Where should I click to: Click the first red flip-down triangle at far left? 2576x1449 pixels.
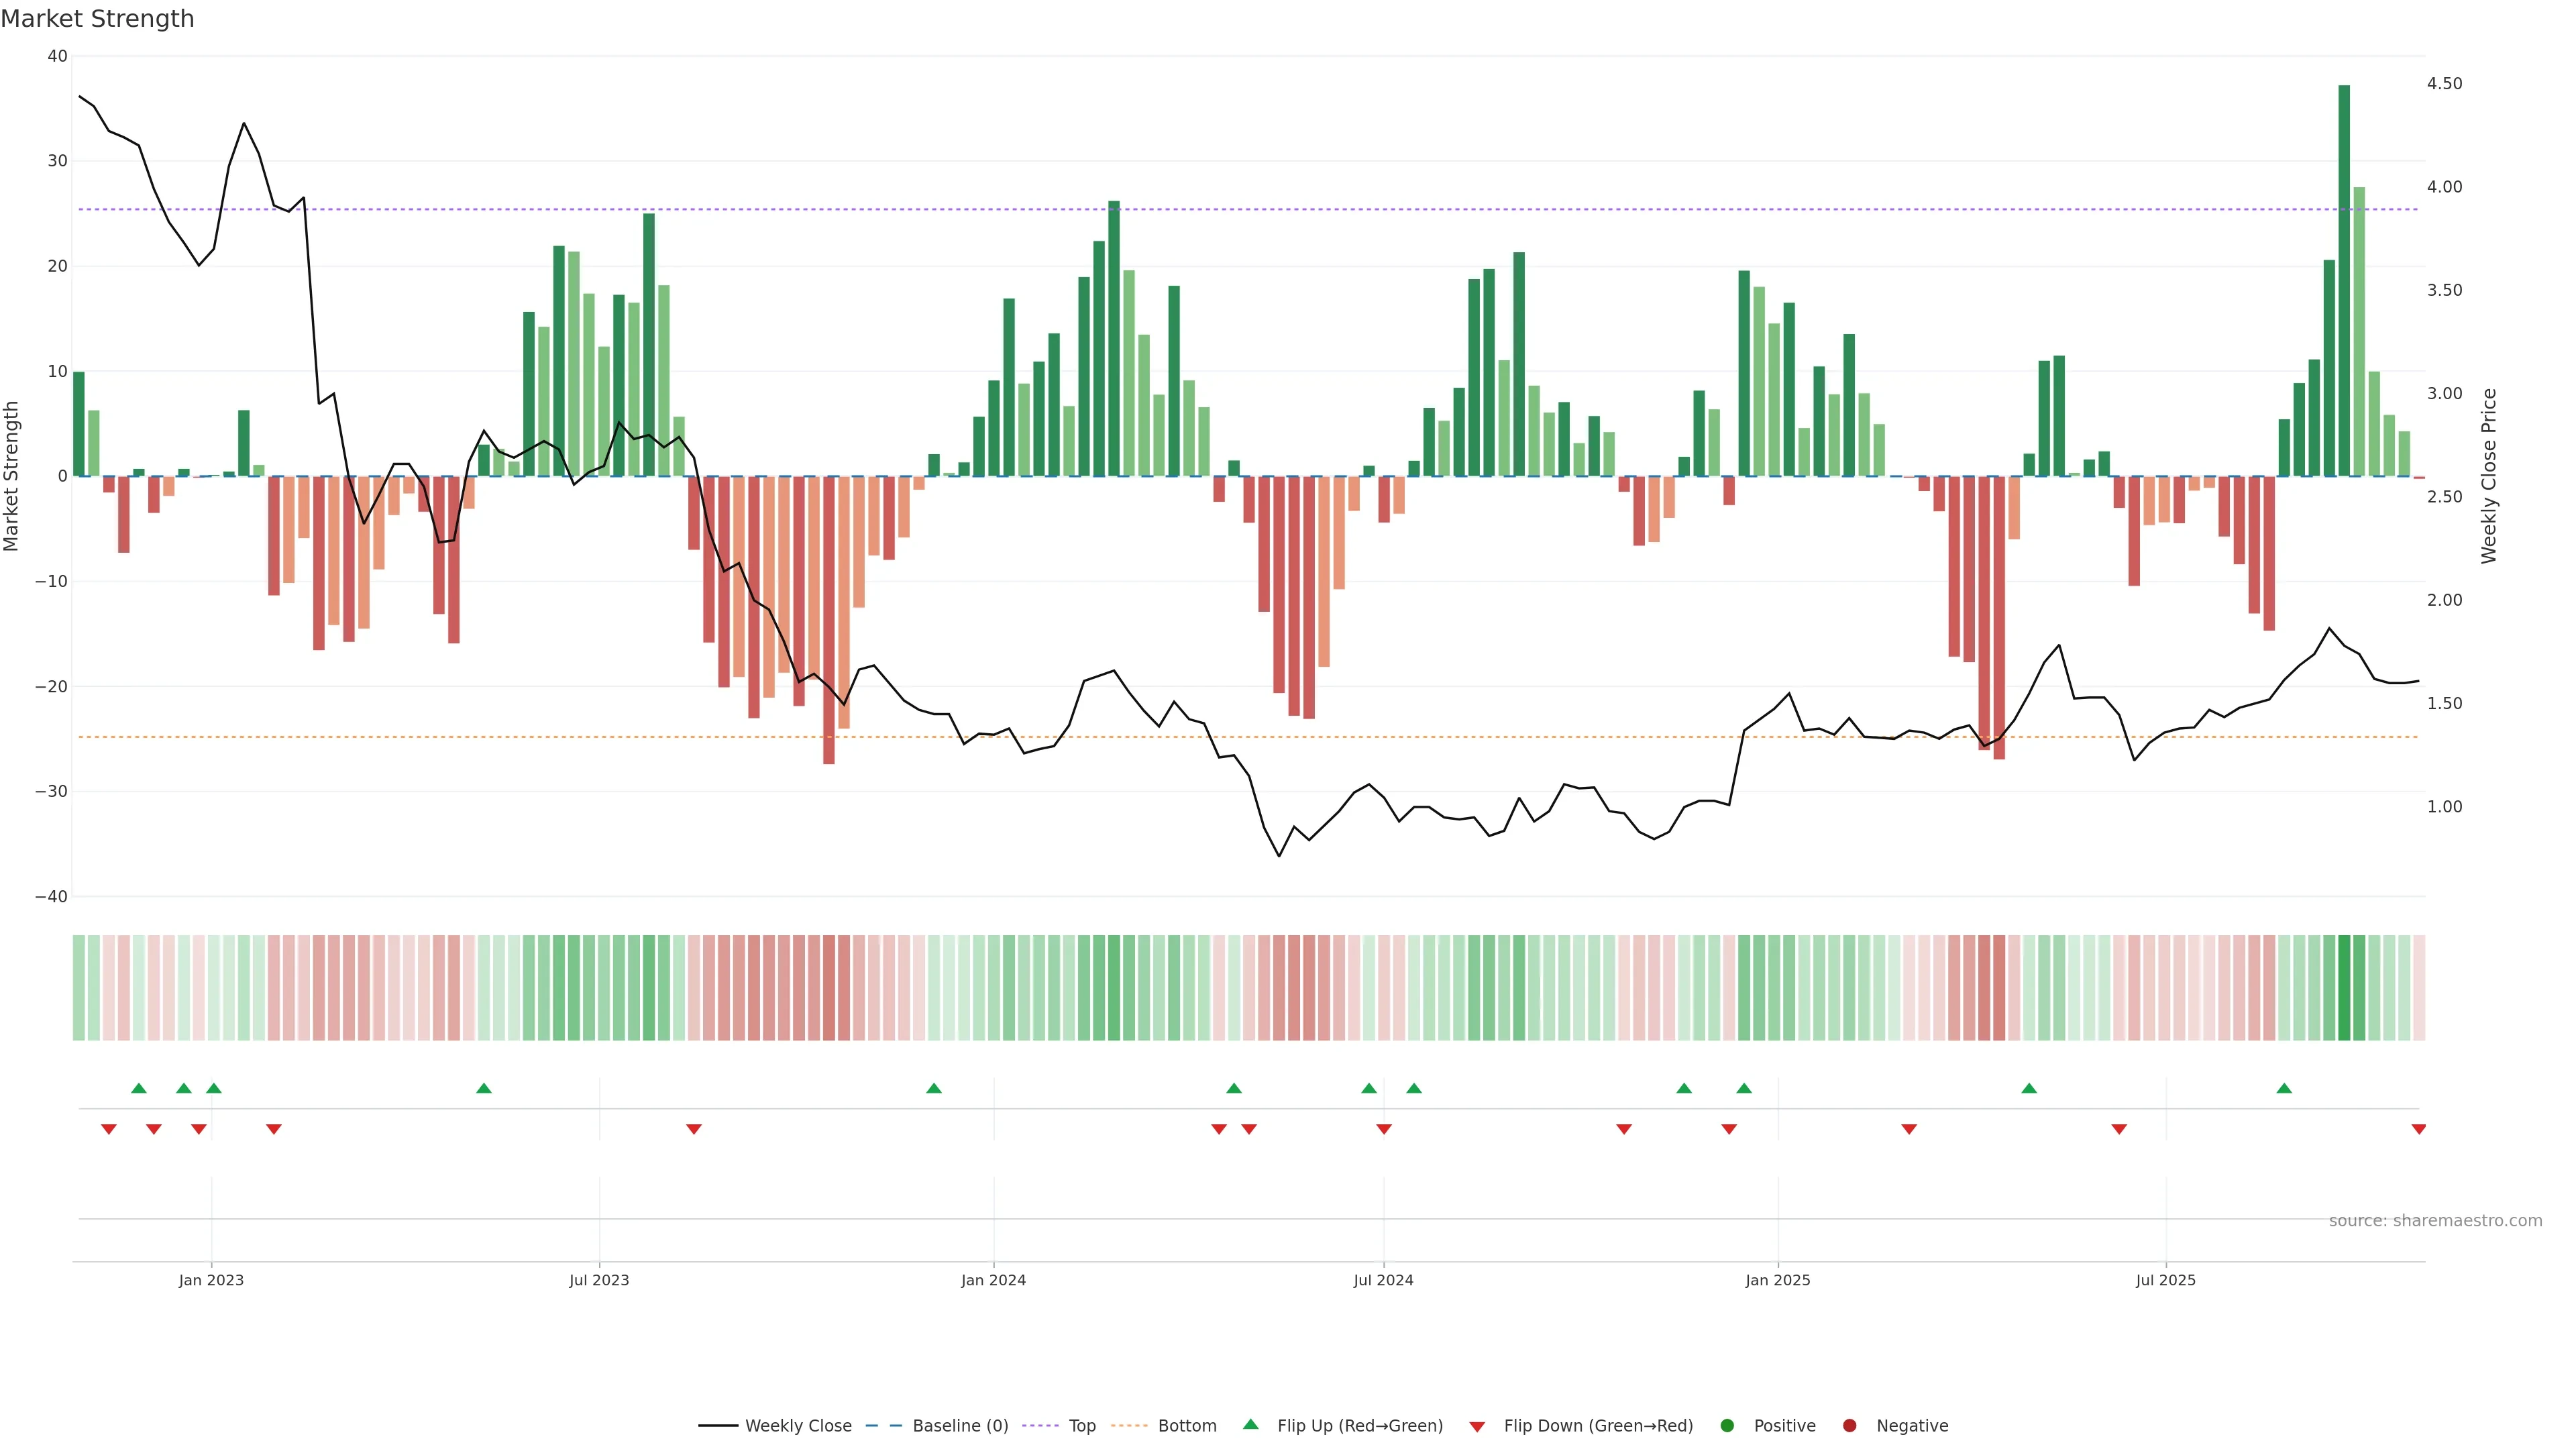point(109,1129)
